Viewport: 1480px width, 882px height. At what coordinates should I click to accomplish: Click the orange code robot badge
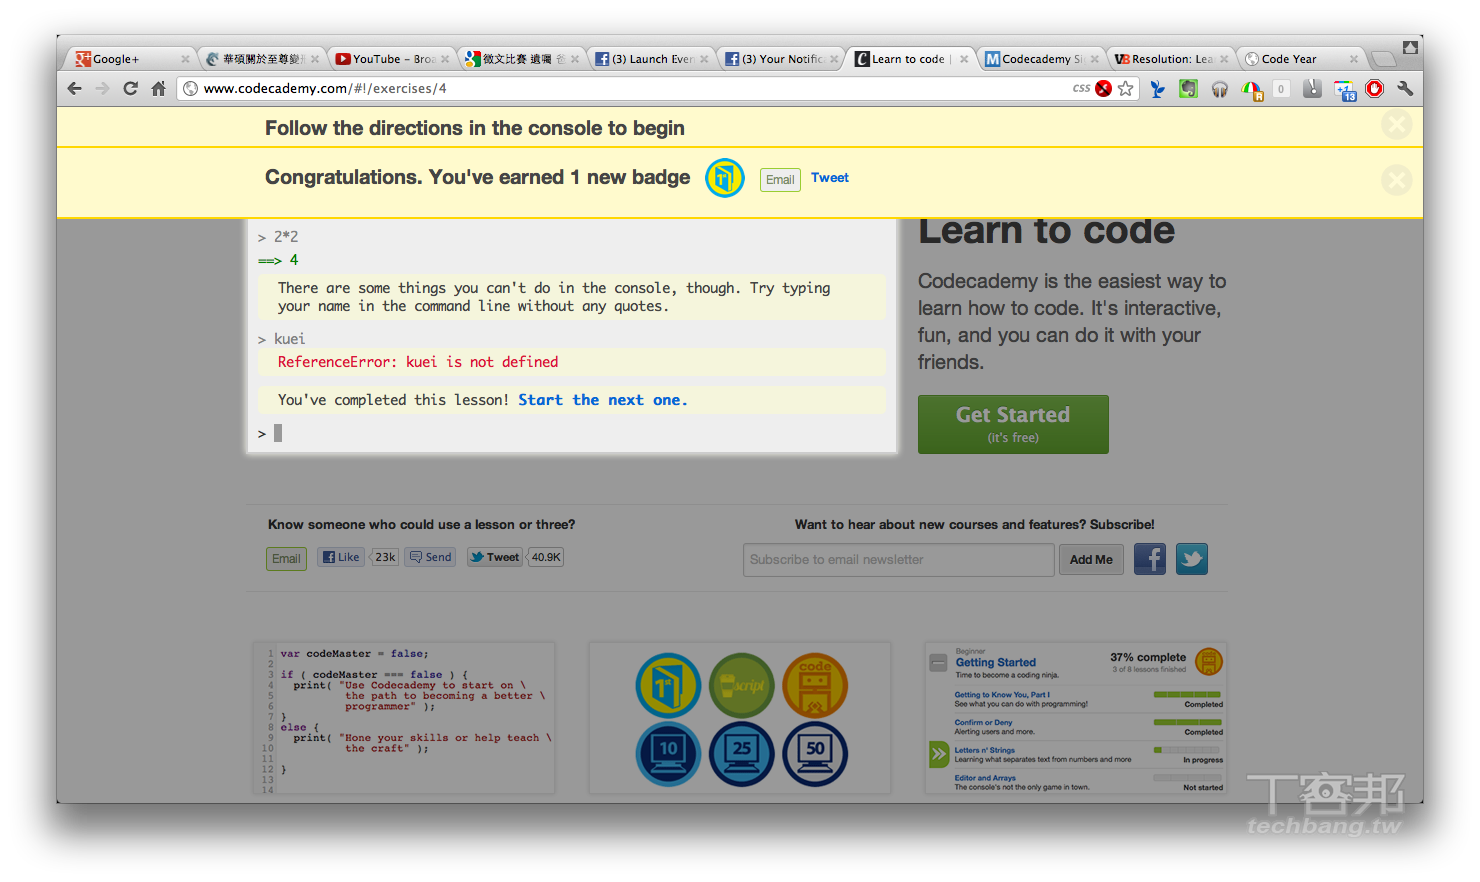coord(815,686)
